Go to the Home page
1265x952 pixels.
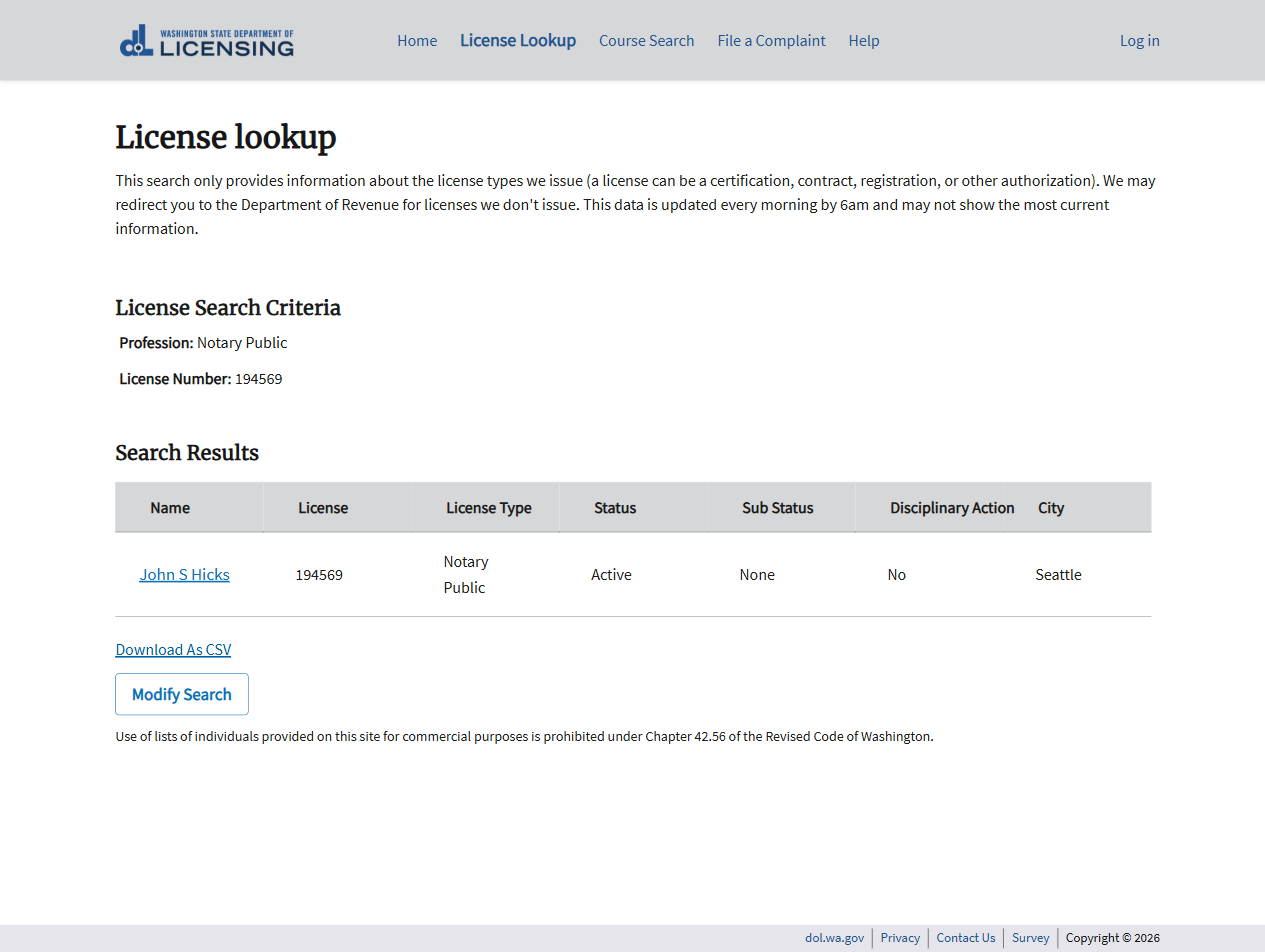(417, 41)
